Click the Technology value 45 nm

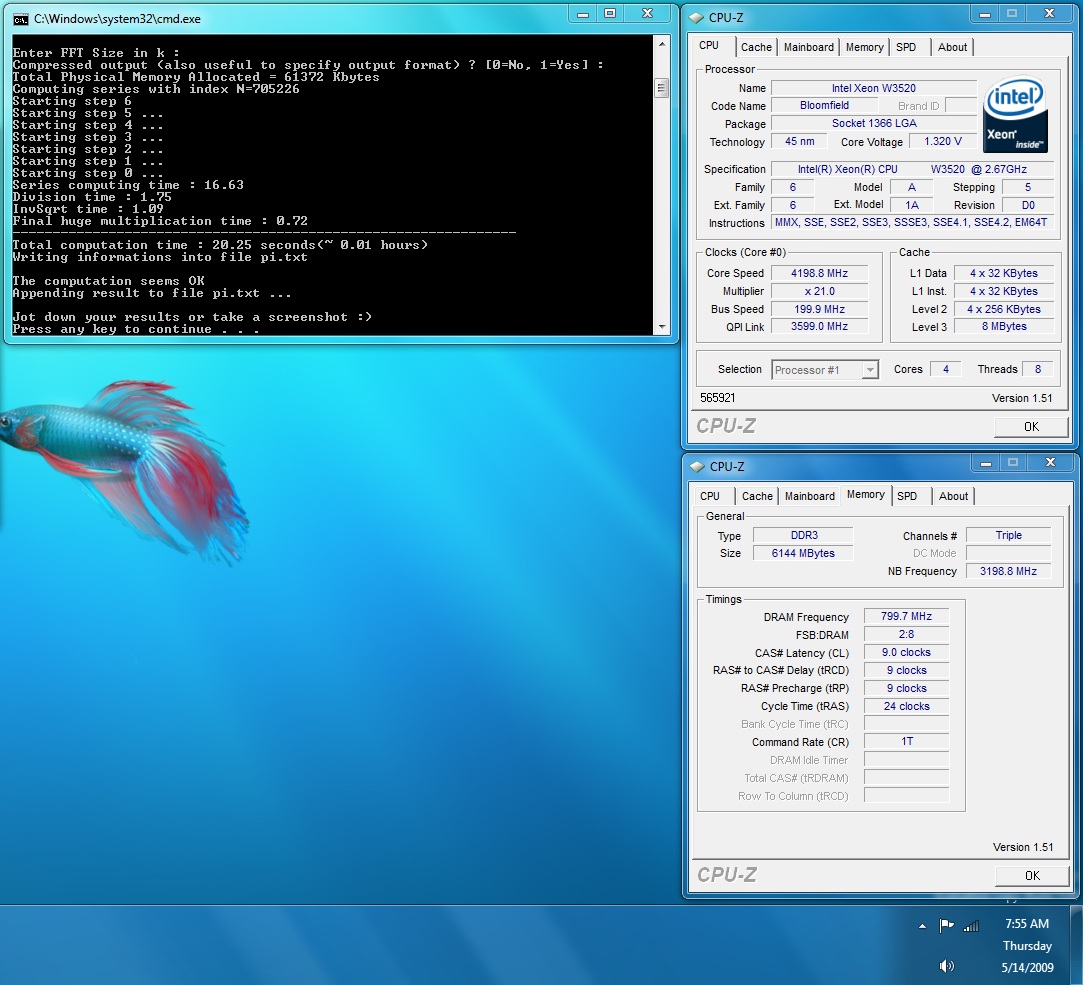pos(799,142)
